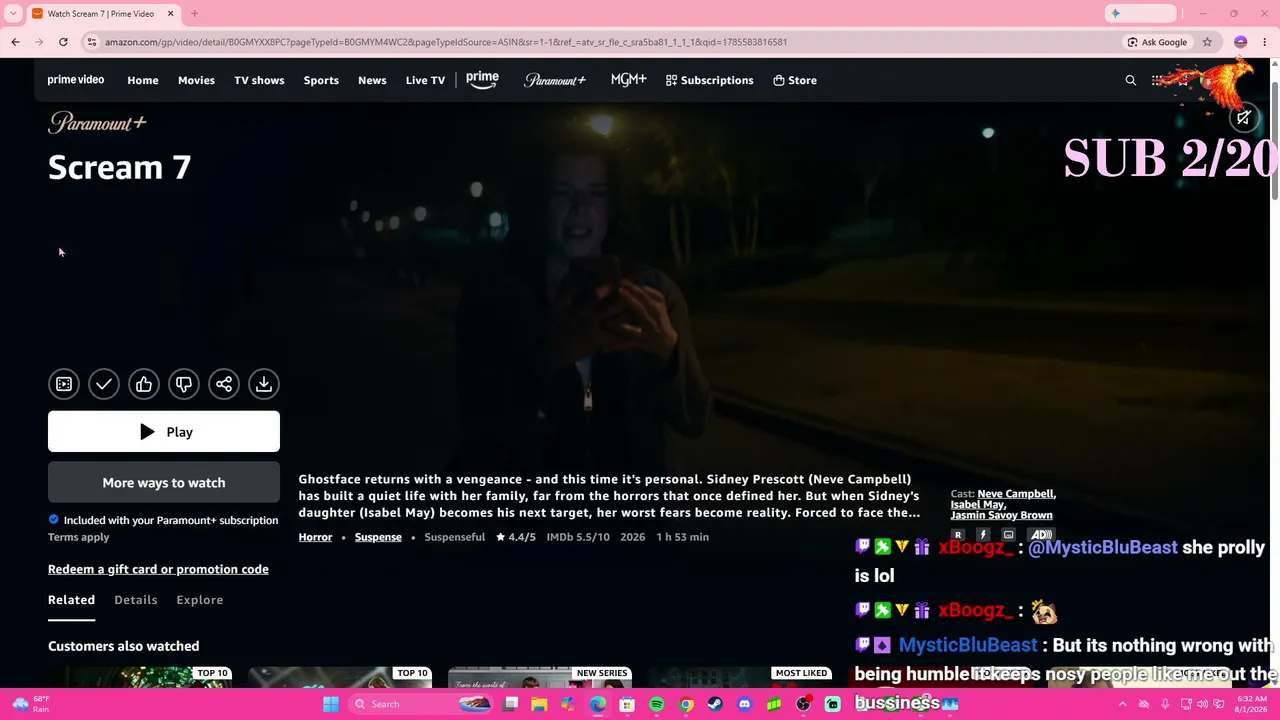
Task: Open the Prime channel logo
Action: tap(482, 80)
